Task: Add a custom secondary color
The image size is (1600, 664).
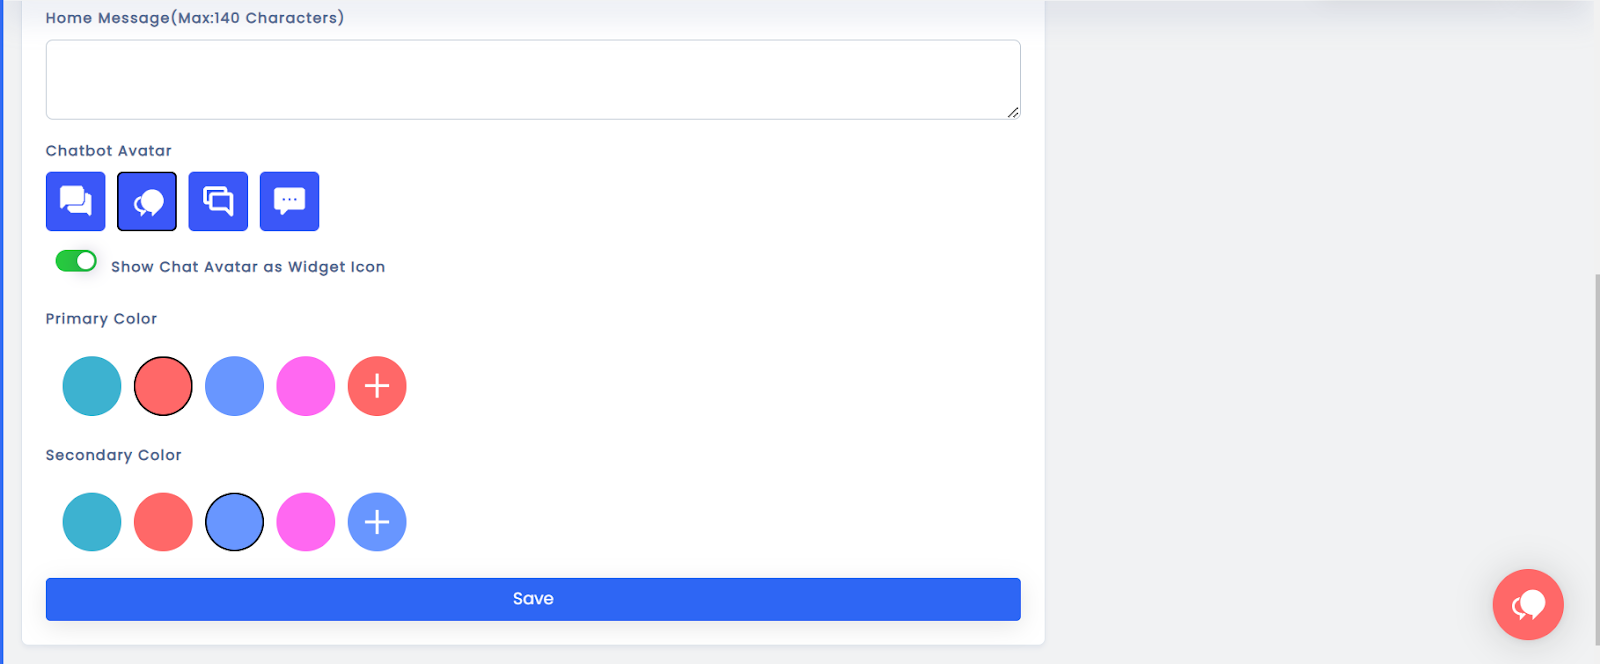Action: click(x=377, y=522)
